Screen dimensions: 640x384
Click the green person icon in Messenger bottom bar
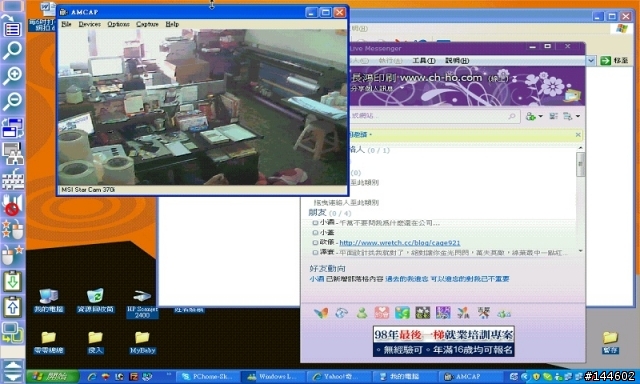[362, 313]
